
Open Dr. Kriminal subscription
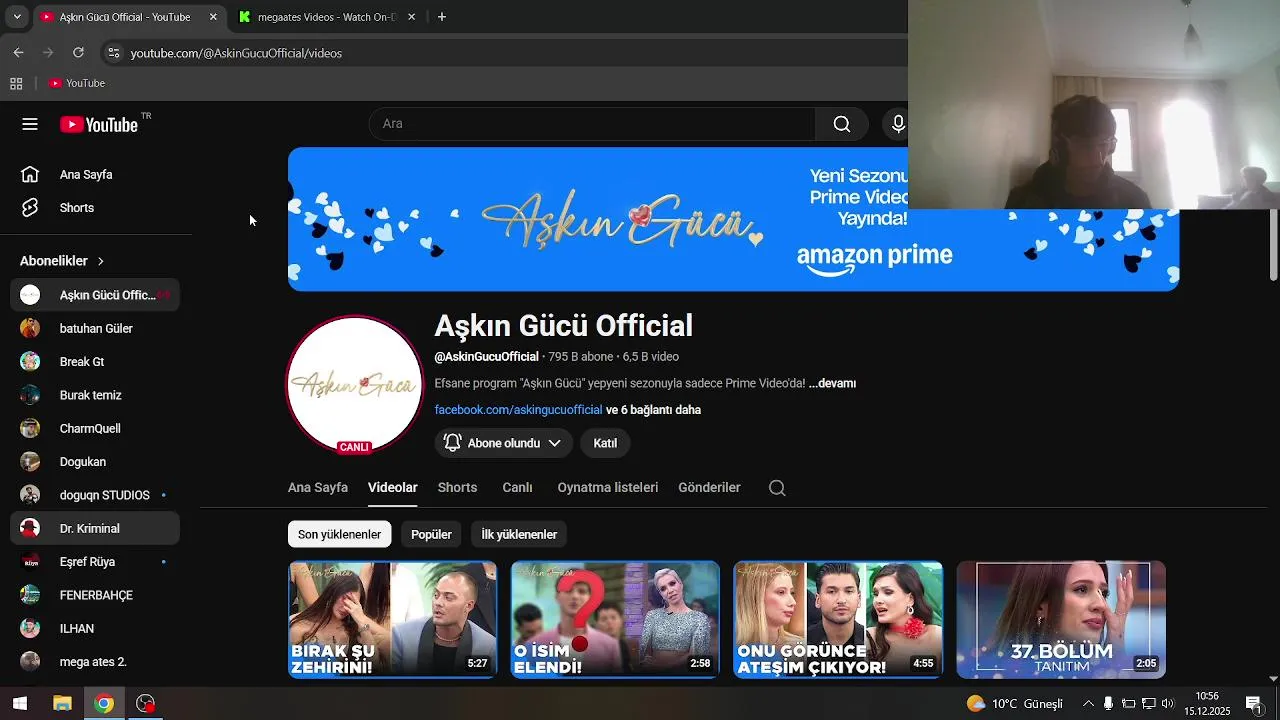point(96,529)
